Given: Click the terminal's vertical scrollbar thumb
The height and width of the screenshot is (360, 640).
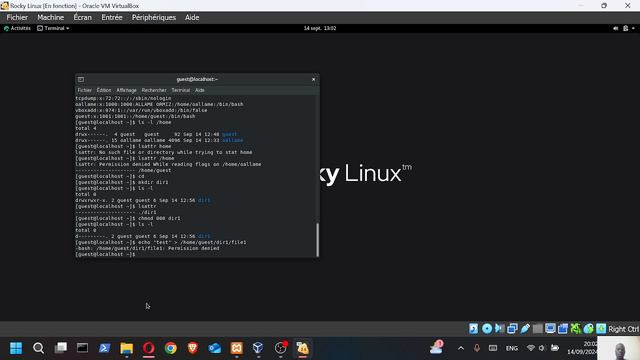Looking at the screenshot, I should tap(317, 240).
